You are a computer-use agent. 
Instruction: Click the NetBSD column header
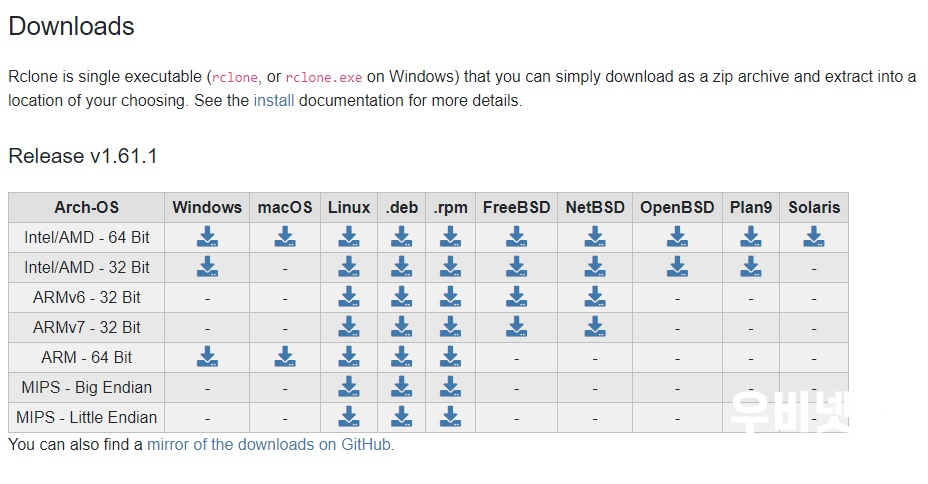595,207
